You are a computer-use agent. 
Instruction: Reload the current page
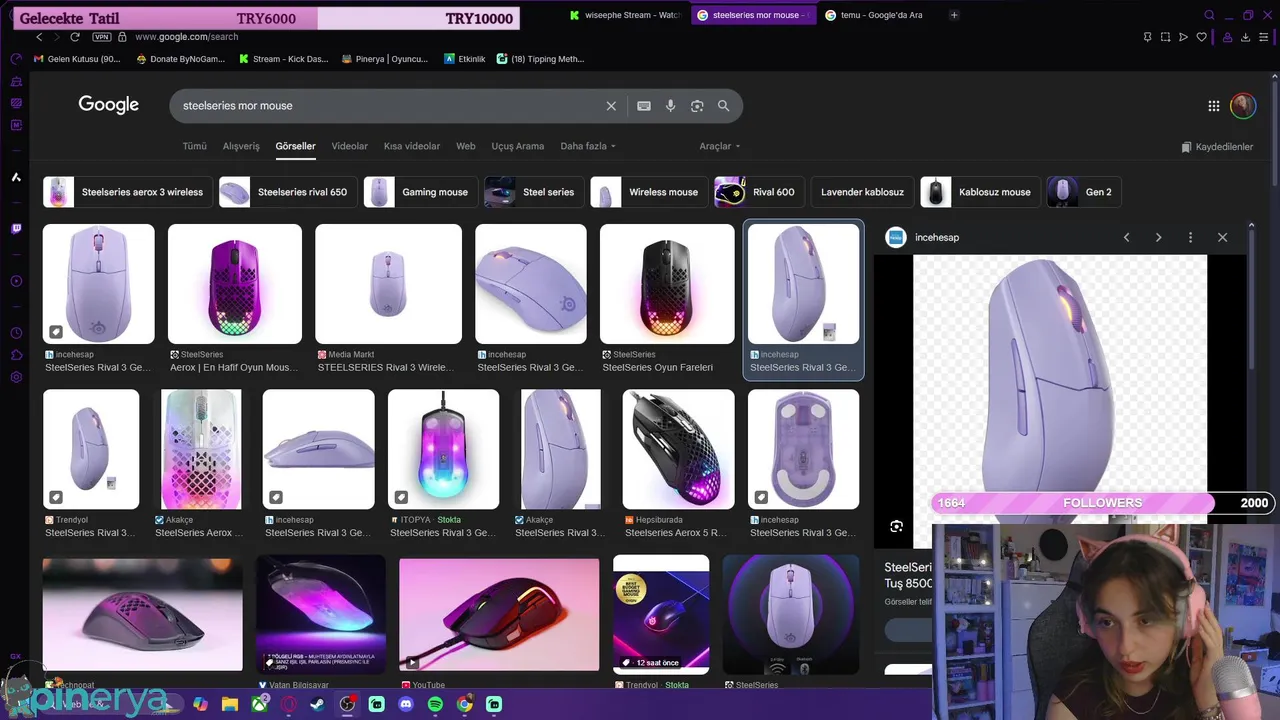(x=74, y=37)
